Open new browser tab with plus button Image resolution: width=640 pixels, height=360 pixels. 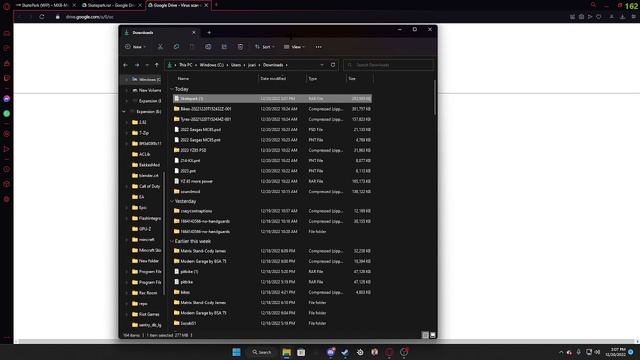tap(216, 5)
